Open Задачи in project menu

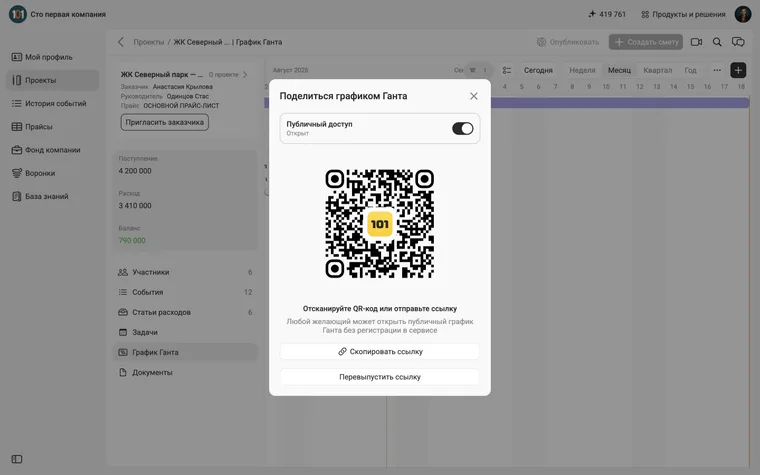pos(186,332)
